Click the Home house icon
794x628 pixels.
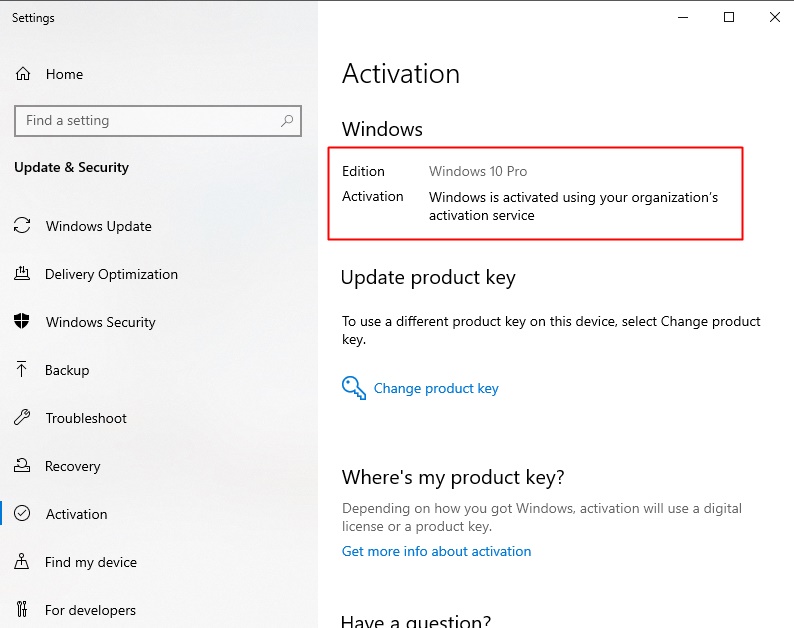point(23,74)
